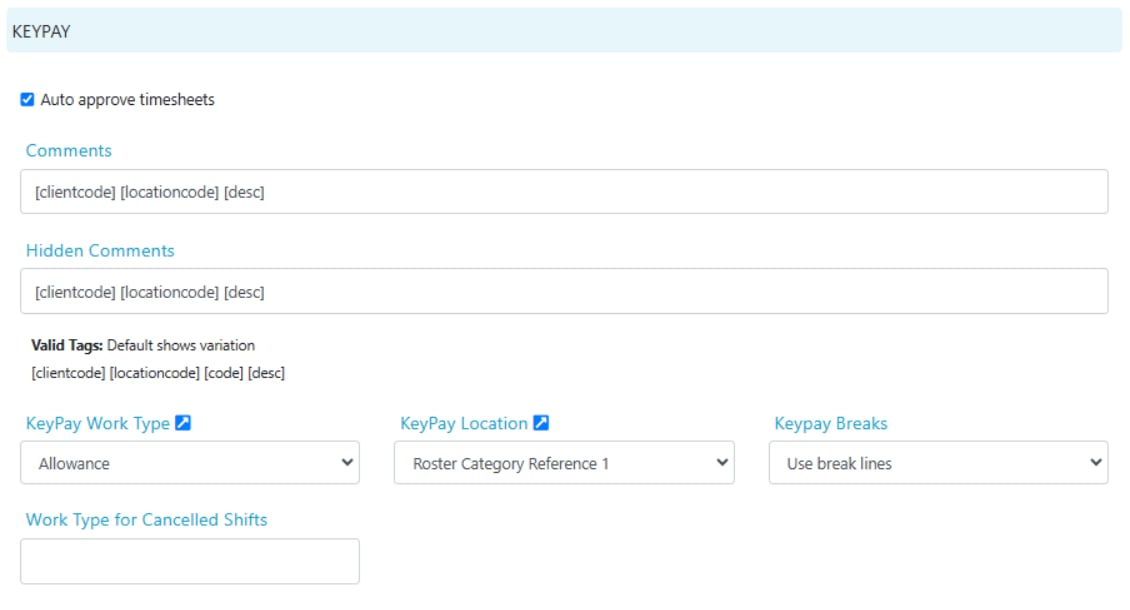The height and width of the screenshot is (610, 1130).
Task: Click the Comments field label
Action: point(68,151)
